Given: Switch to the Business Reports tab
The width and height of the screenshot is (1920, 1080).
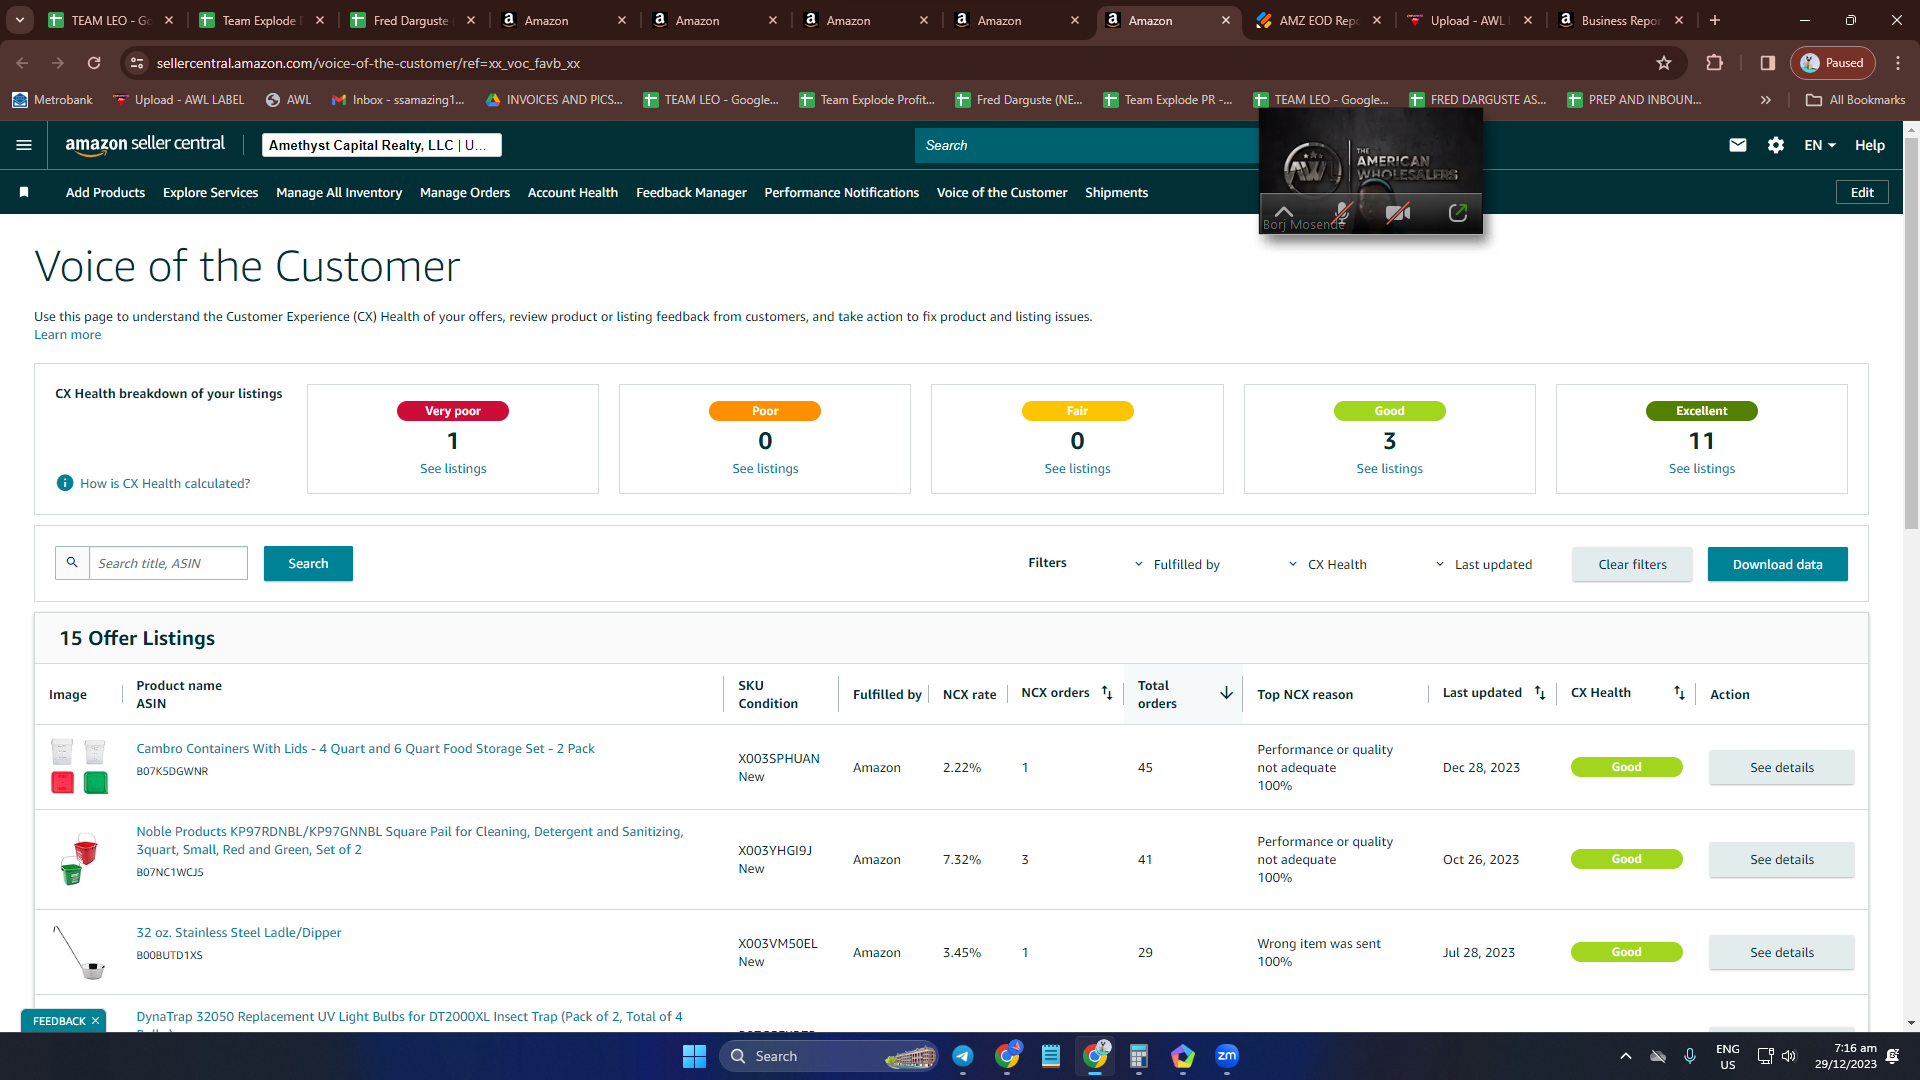Looking at the screenshot, I should point(1619,20).
